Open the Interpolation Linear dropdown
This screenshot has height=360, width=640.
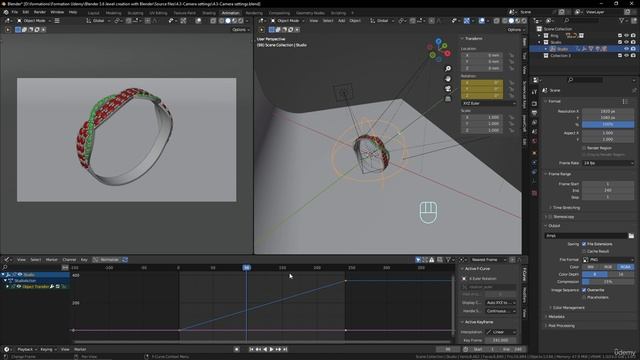(x=501, y=332)
